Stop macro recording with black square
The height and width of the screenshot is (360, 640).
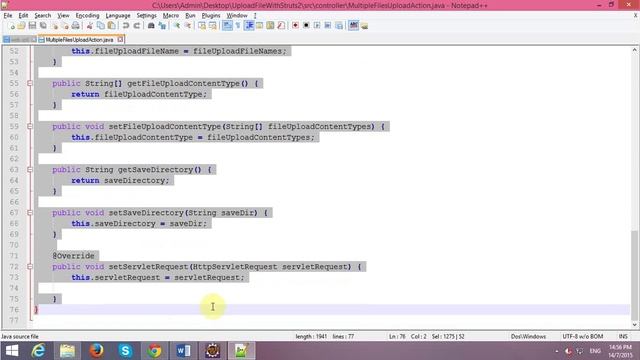(306, 26)
